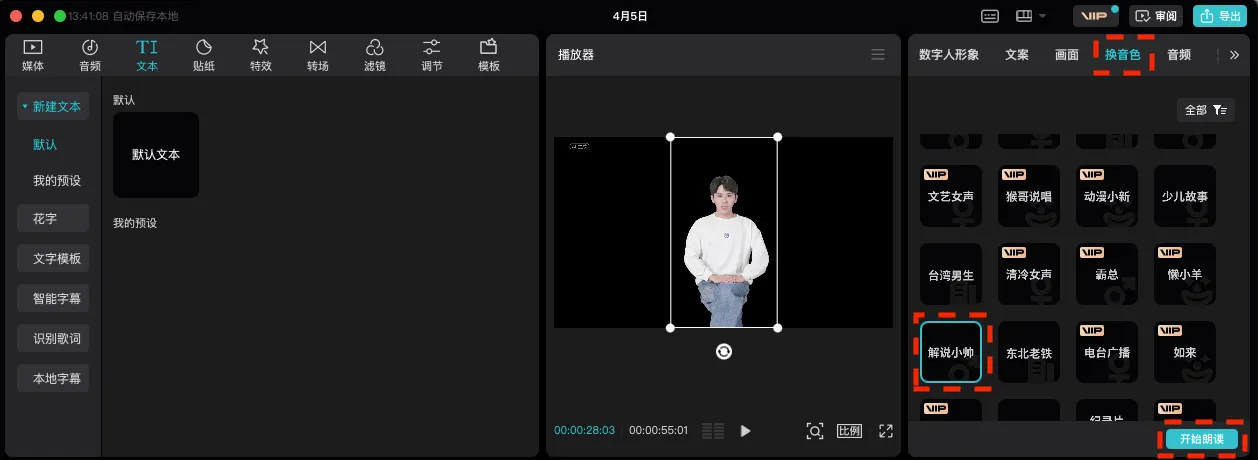The width and height of the screenshot is (1258, 460).
Task: Click the 开始朗读 button
Action: point(1202,439)
